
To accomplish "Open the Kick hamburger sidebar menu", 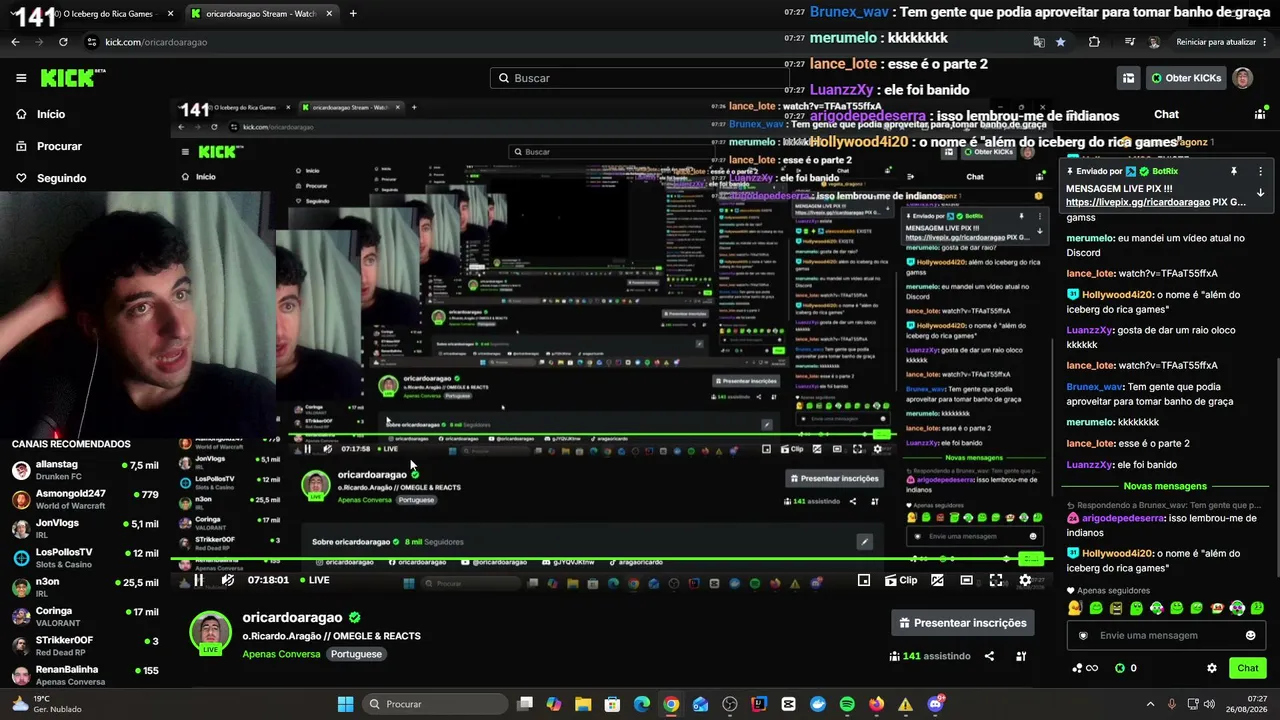I will pos(21,78).
